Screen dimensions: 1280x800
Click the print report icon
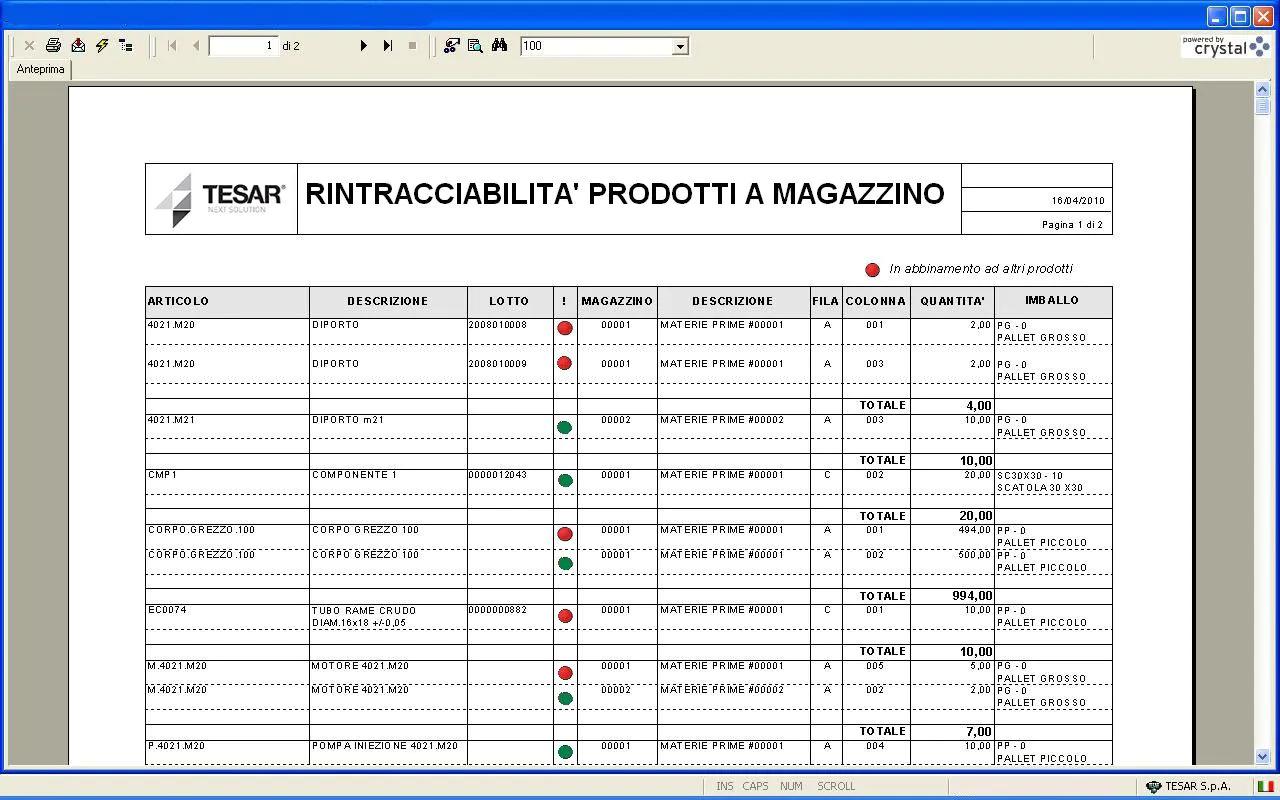tap(53, 46)
